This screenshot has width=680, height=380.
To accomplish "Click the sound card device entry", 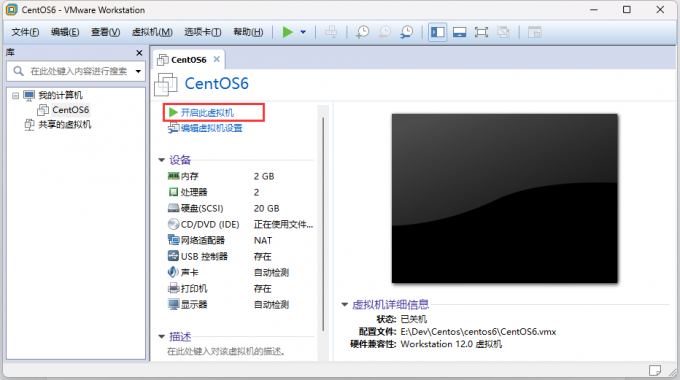I will tap(183, 272).
